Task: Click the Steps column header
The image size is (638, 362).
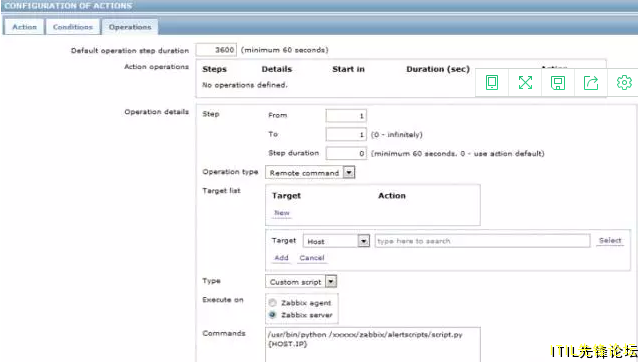Action: point(214,69)
